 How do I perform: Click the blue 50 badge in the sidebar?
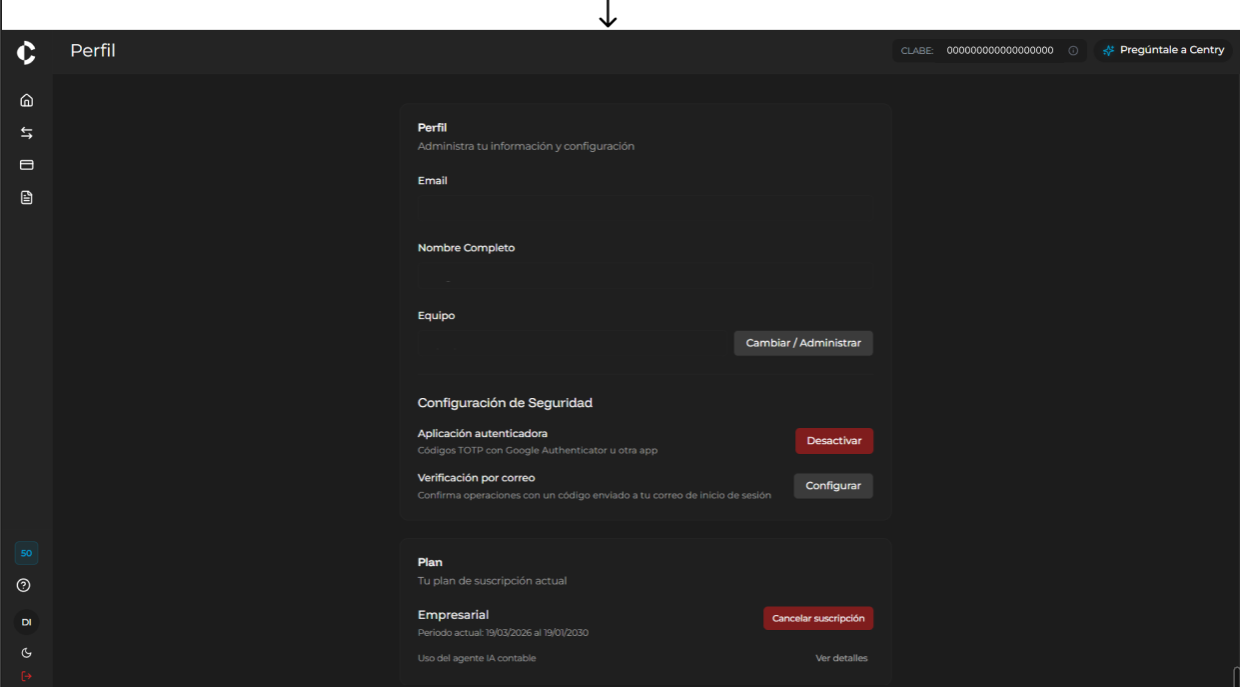pos(26,553)
